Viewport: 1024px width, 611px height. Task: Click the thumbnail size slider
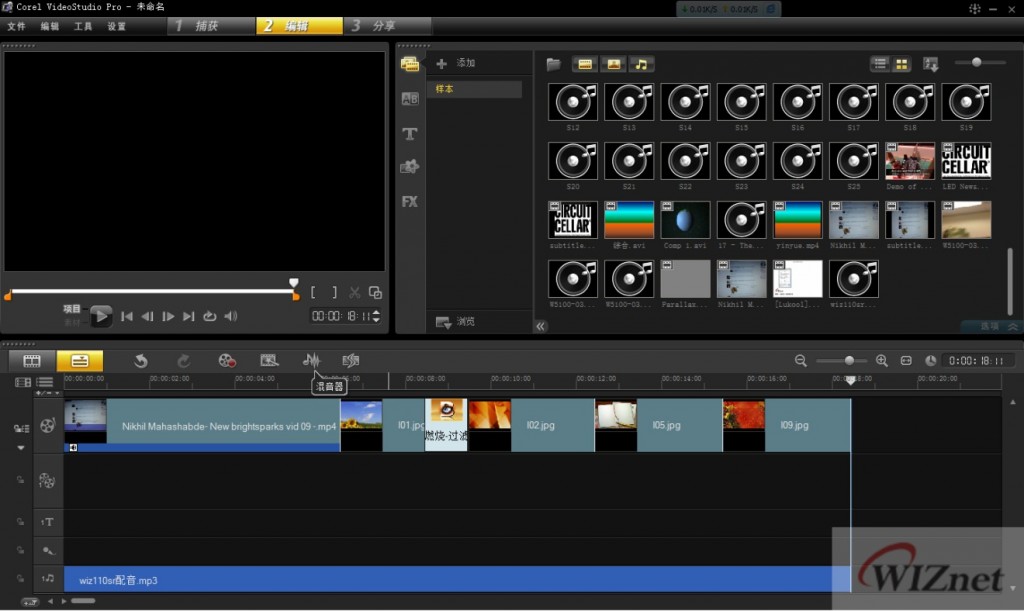click(x=975, y=63)
